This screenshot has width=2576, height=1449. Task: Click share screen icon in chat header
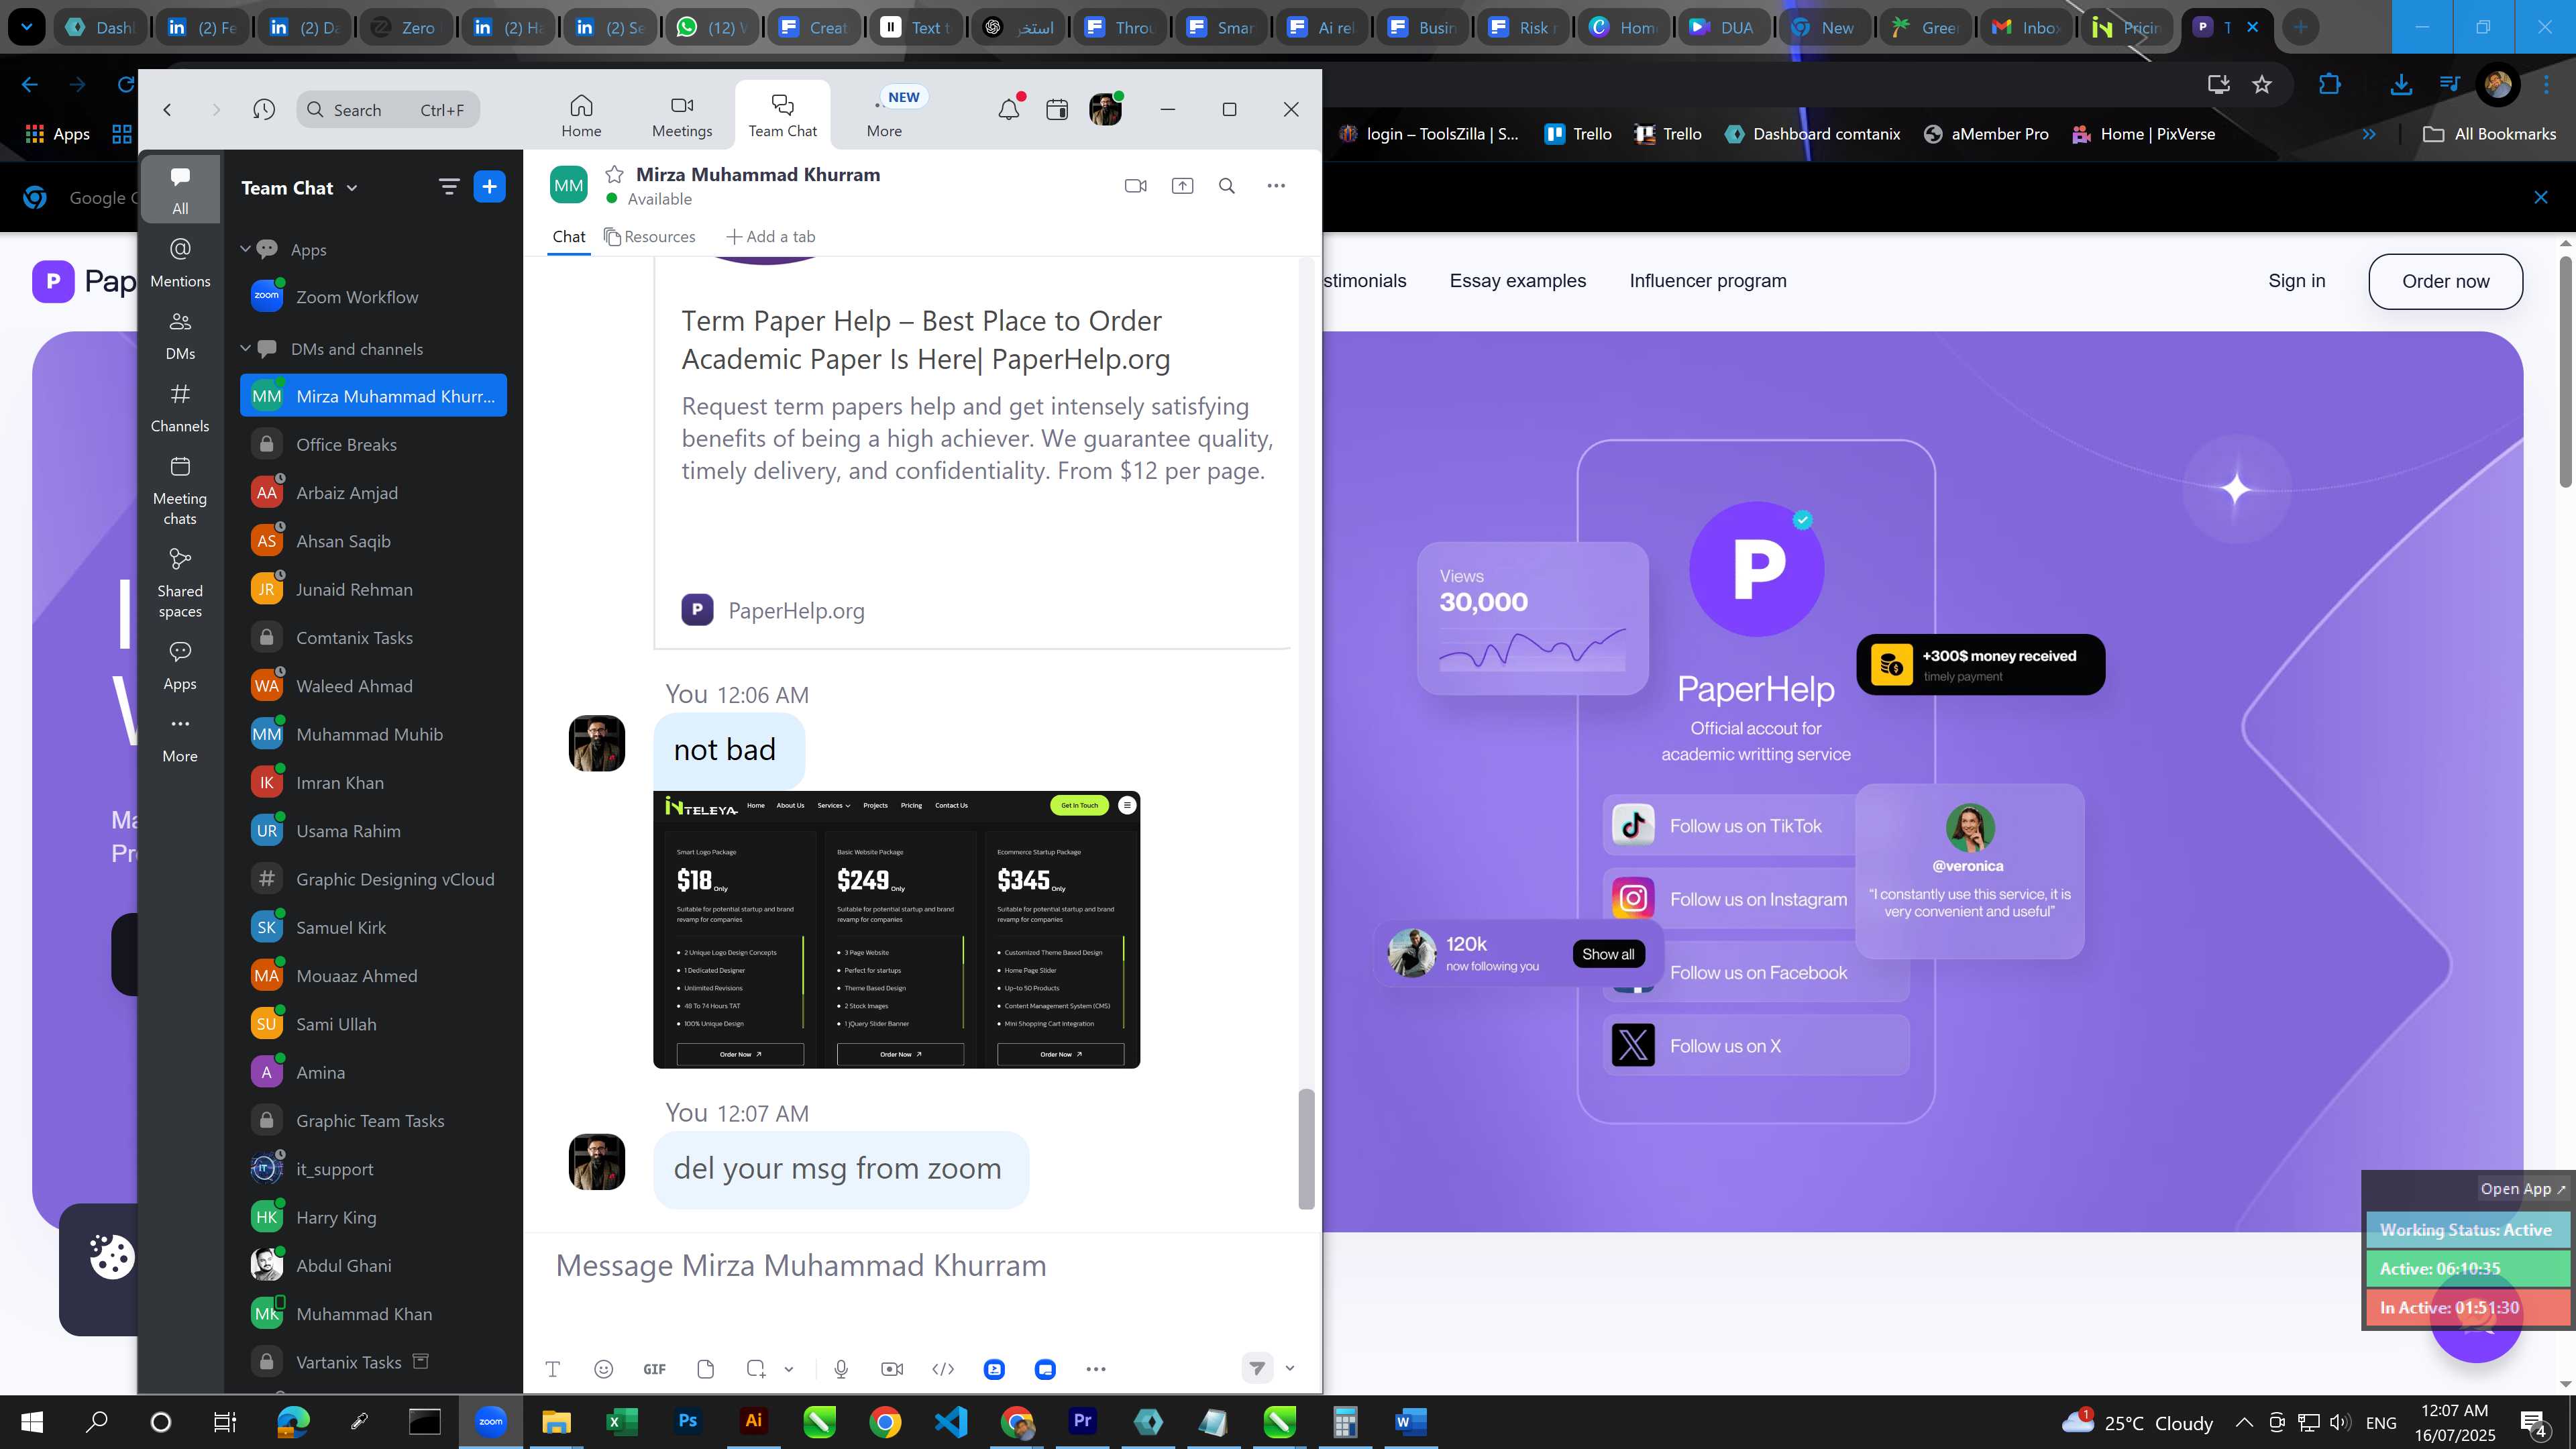point(1182,186)
